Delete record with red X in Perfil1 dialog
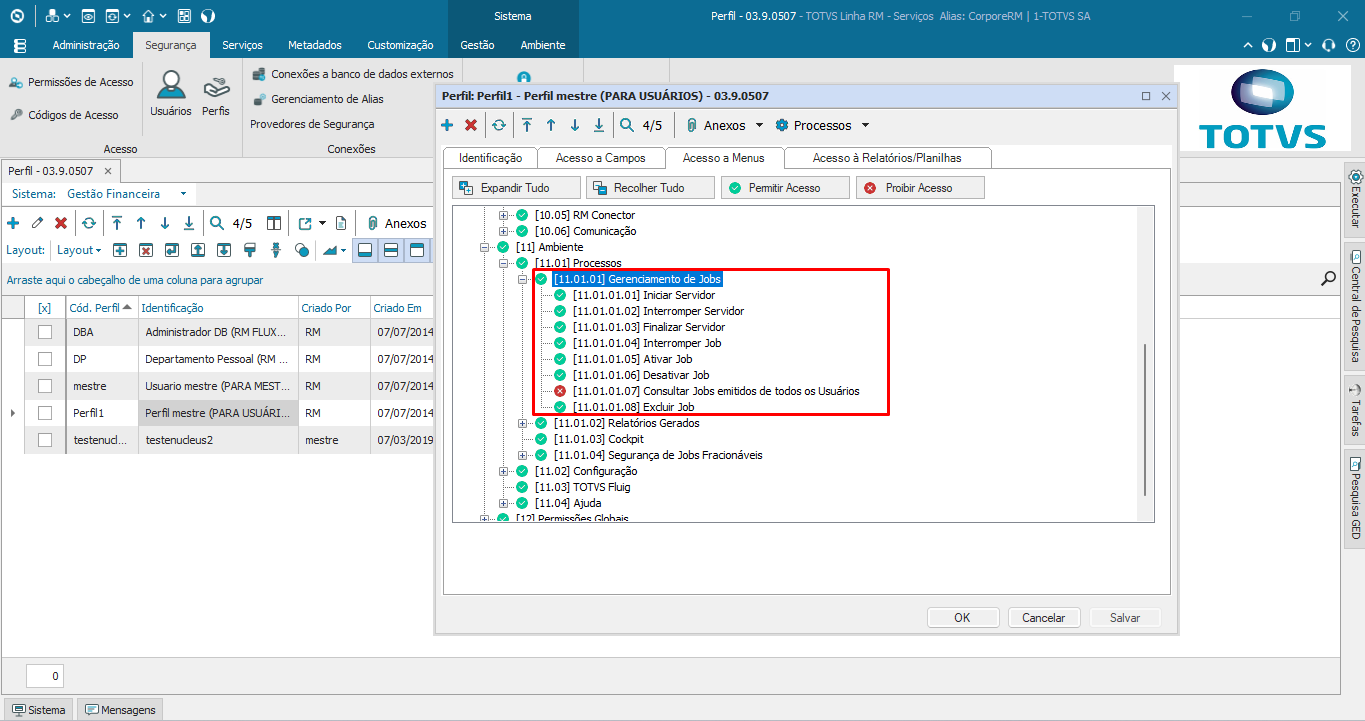Image resolution: width=1365 pixels, height=721 pixels. tap(471, 125)
